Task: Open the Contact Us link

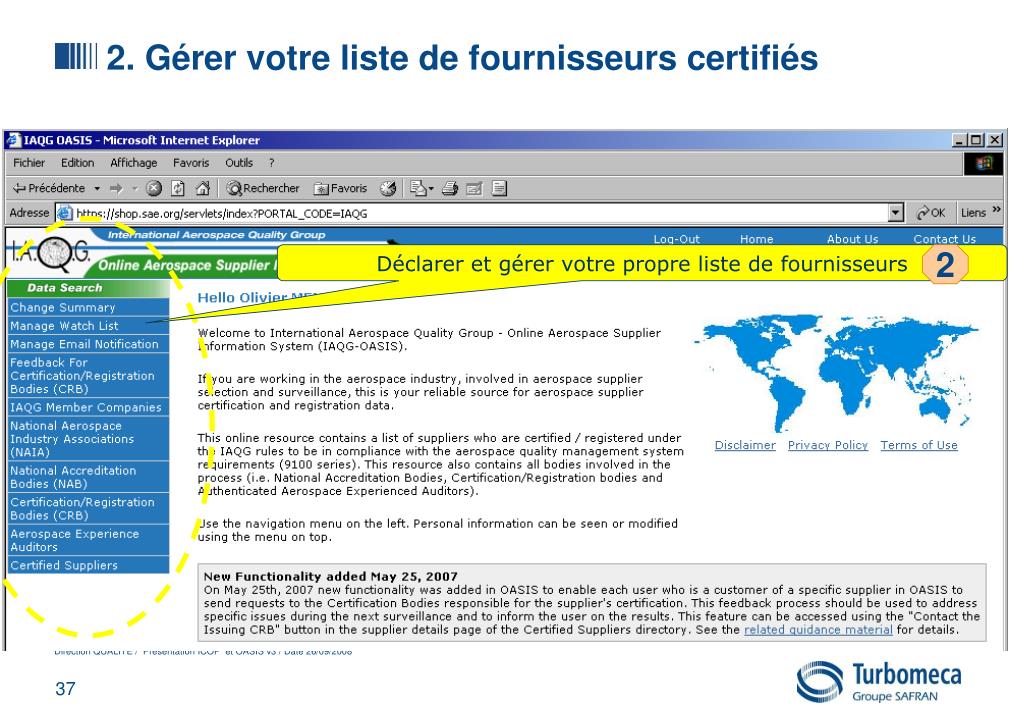Action: click(944, 239)
